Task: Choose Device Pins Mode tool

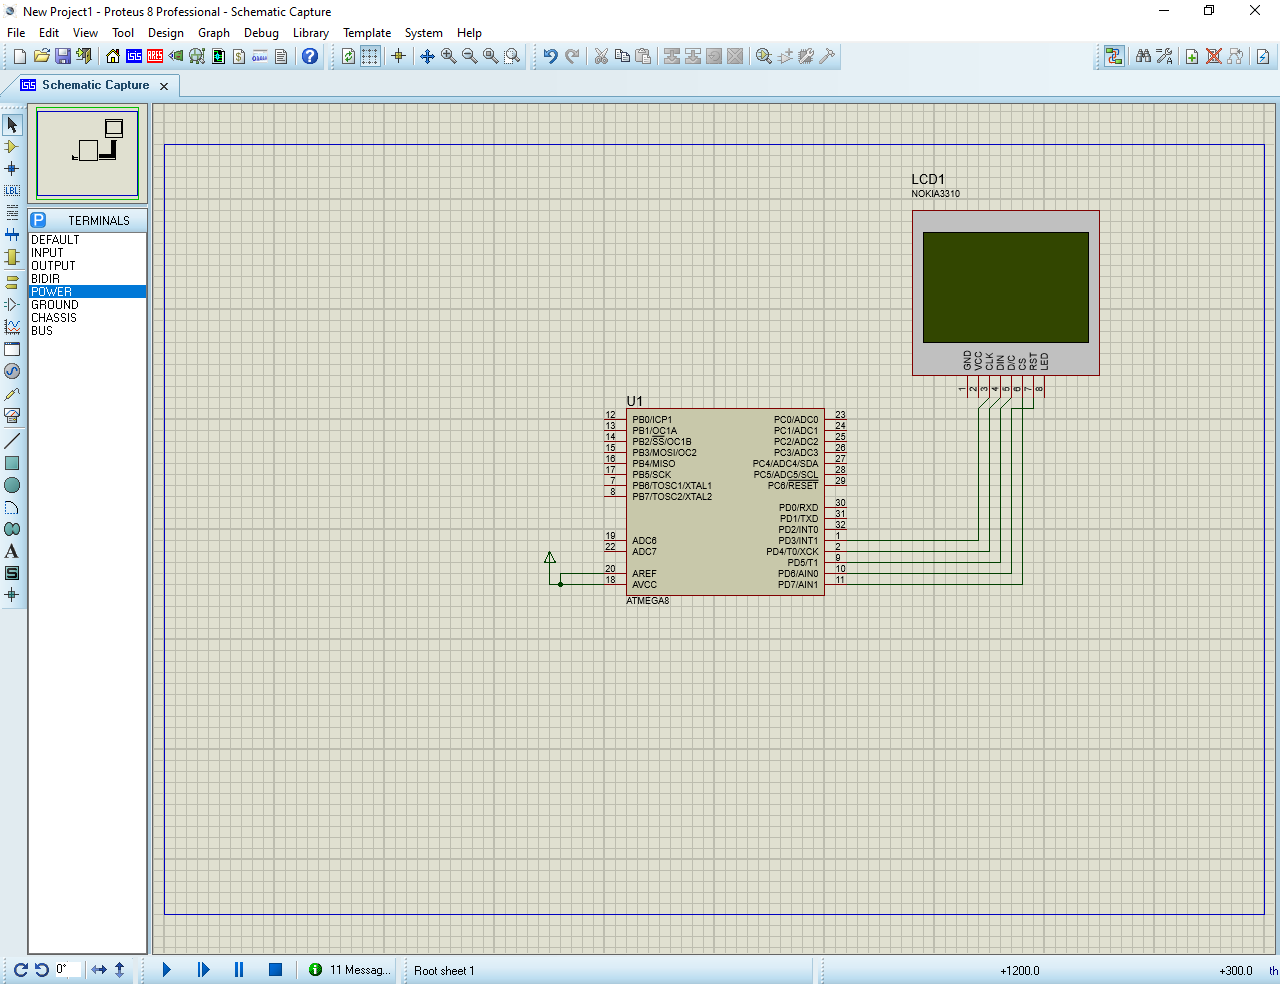Action: pyautogui.click(x=12, y=304)
